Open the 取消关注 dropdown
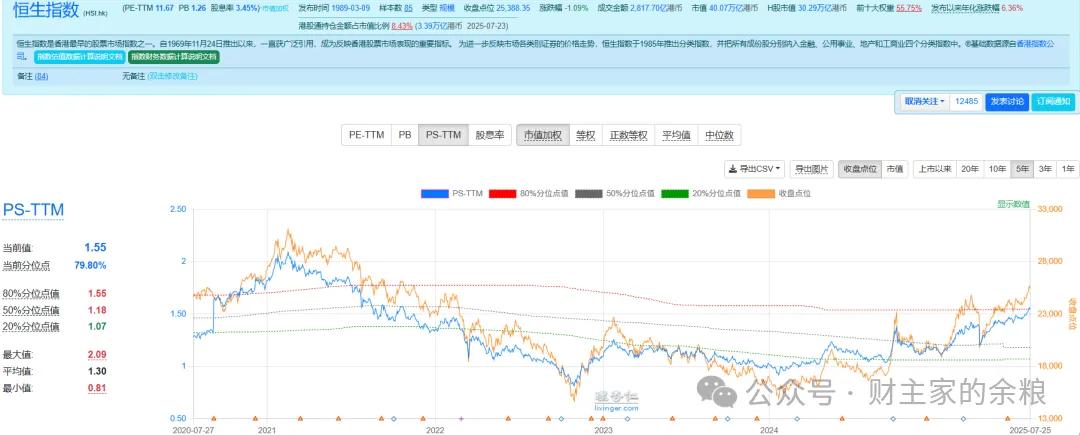Screen dimensions: 1080x435 pos(924,101)
